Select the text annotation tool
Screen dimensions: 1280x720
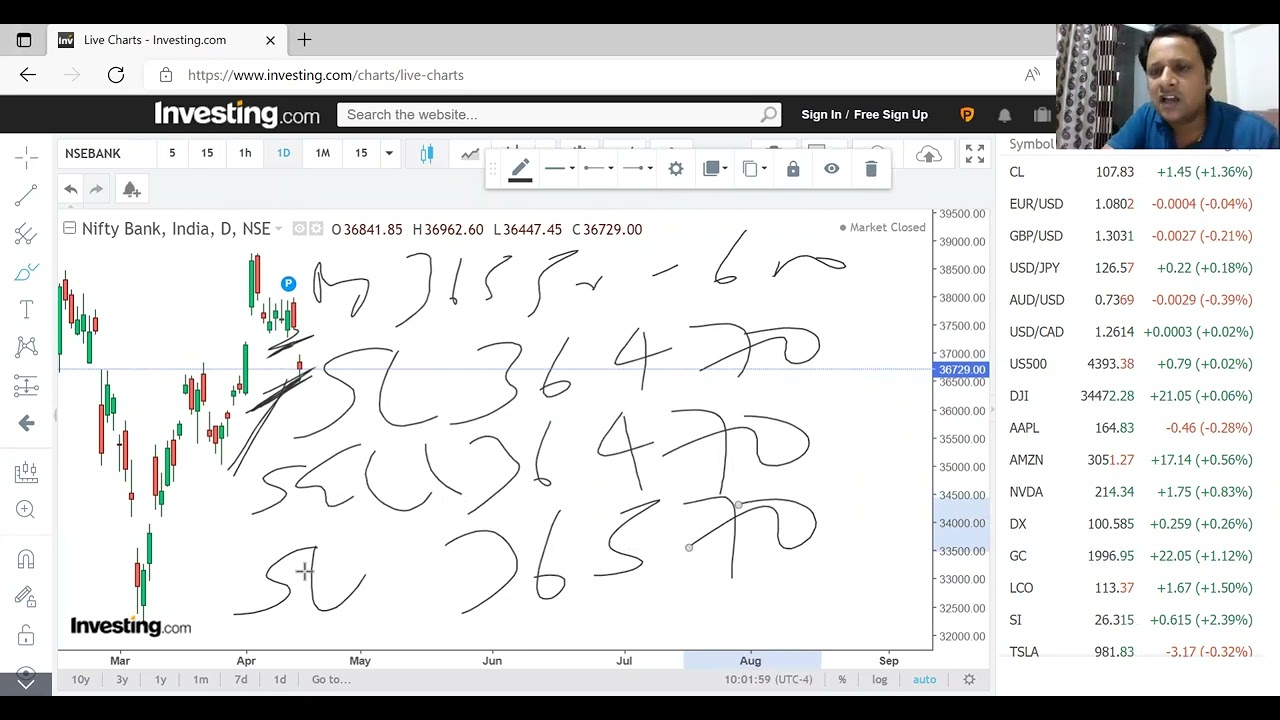[x=27, y=310]
